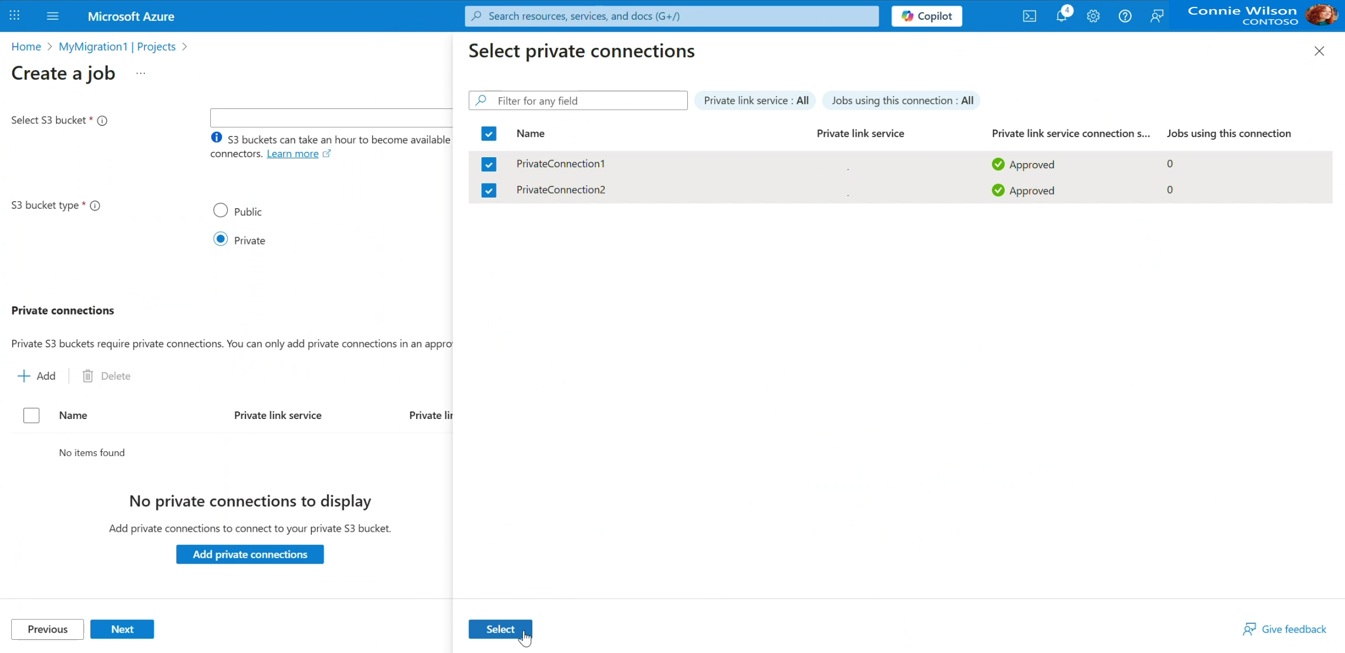Image resolution: width=1345 pixels, height=653 pixels.
Task: Toggle the select-all checkbox in panel header
Action: [489, 134]
